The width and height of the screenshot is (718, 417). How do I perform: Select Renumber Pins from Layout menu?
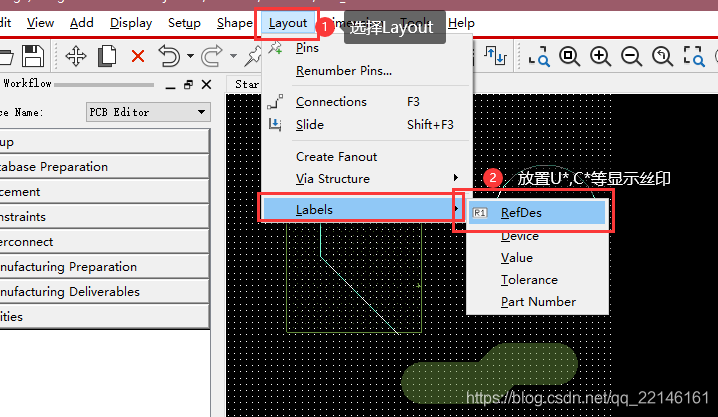pos(343,71)
